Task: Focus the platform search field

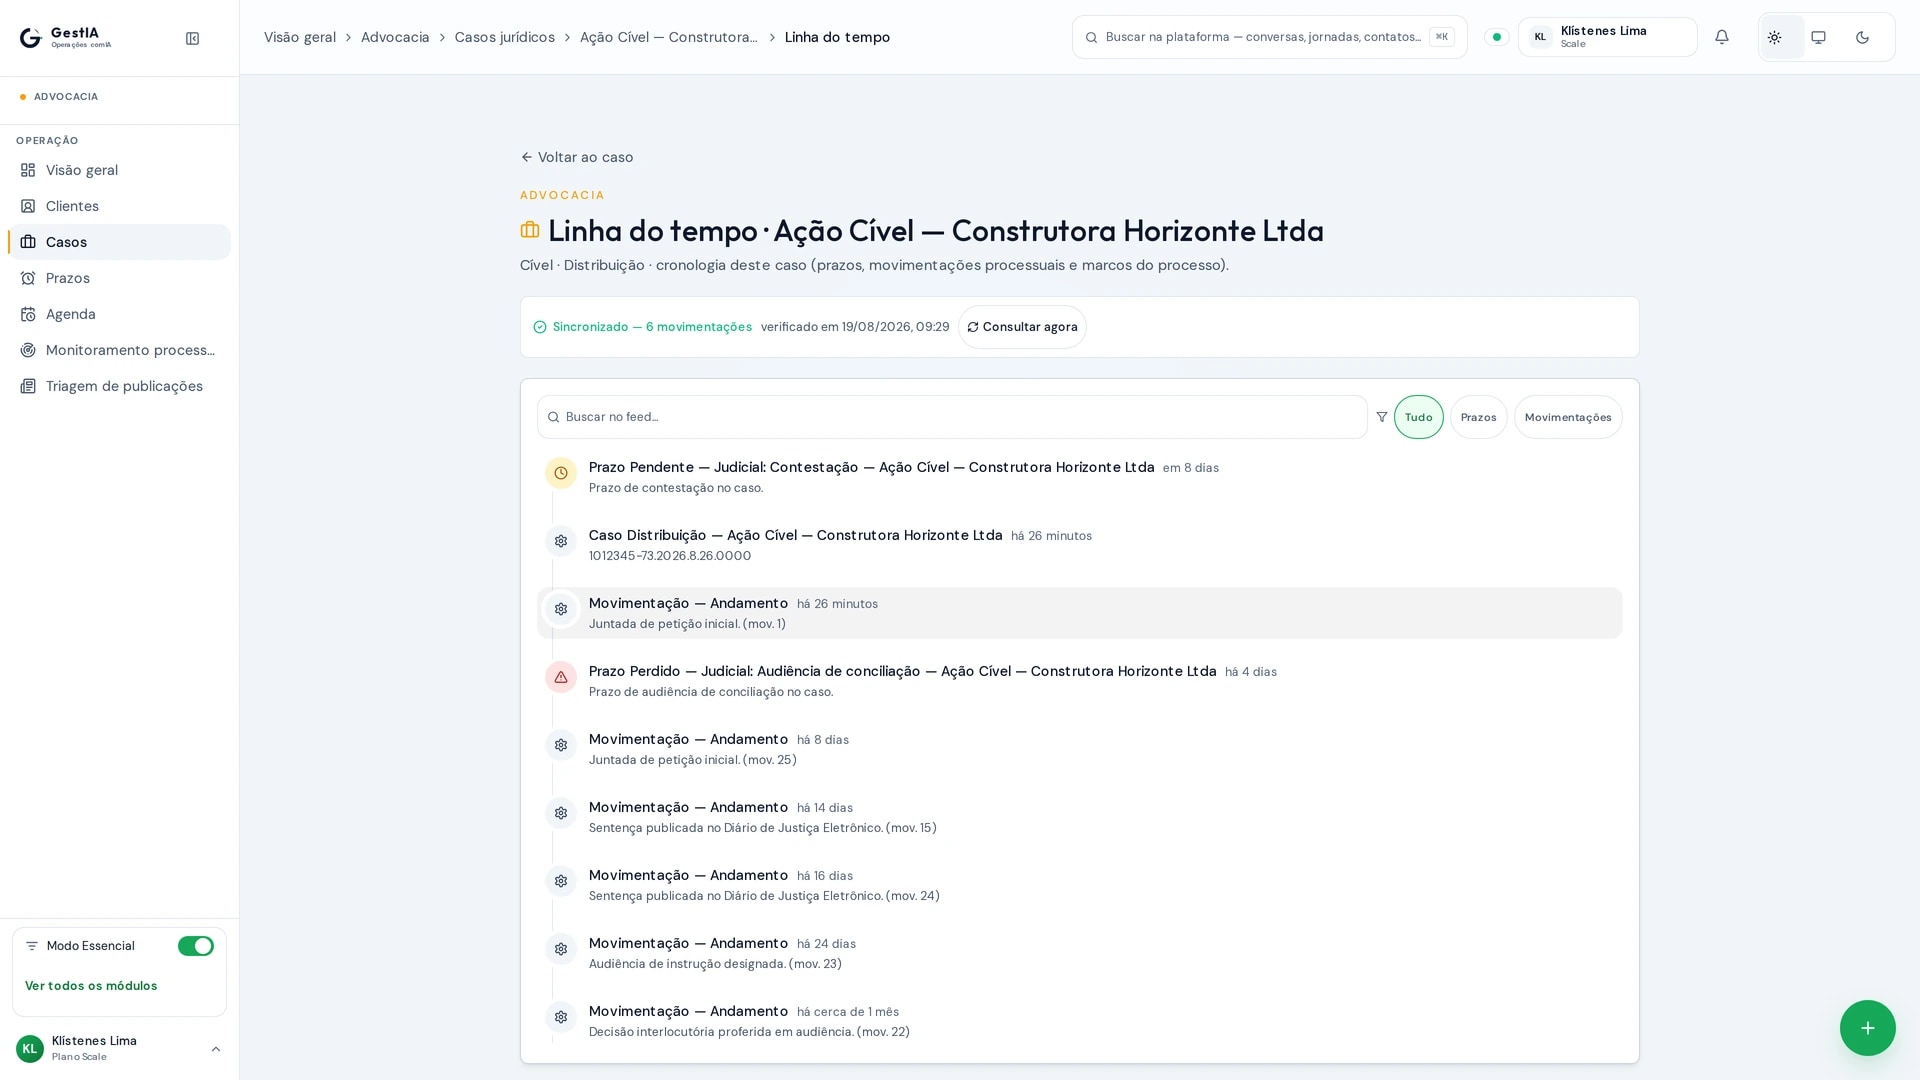Action: (1270, 37)
